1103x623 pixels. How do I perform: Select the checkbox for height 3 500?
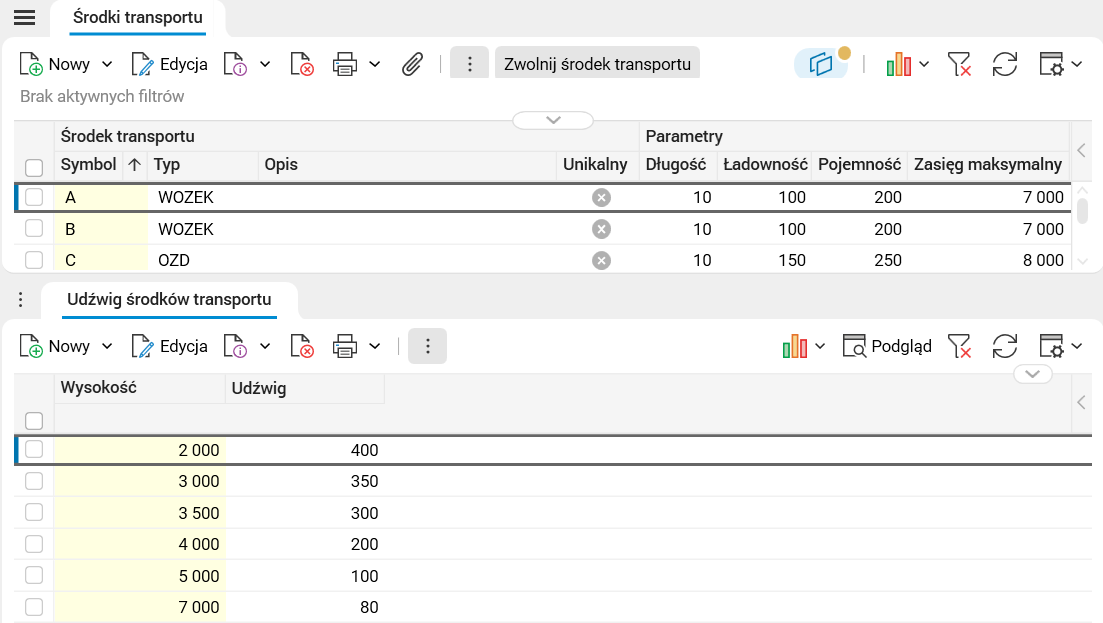[34, 512]
